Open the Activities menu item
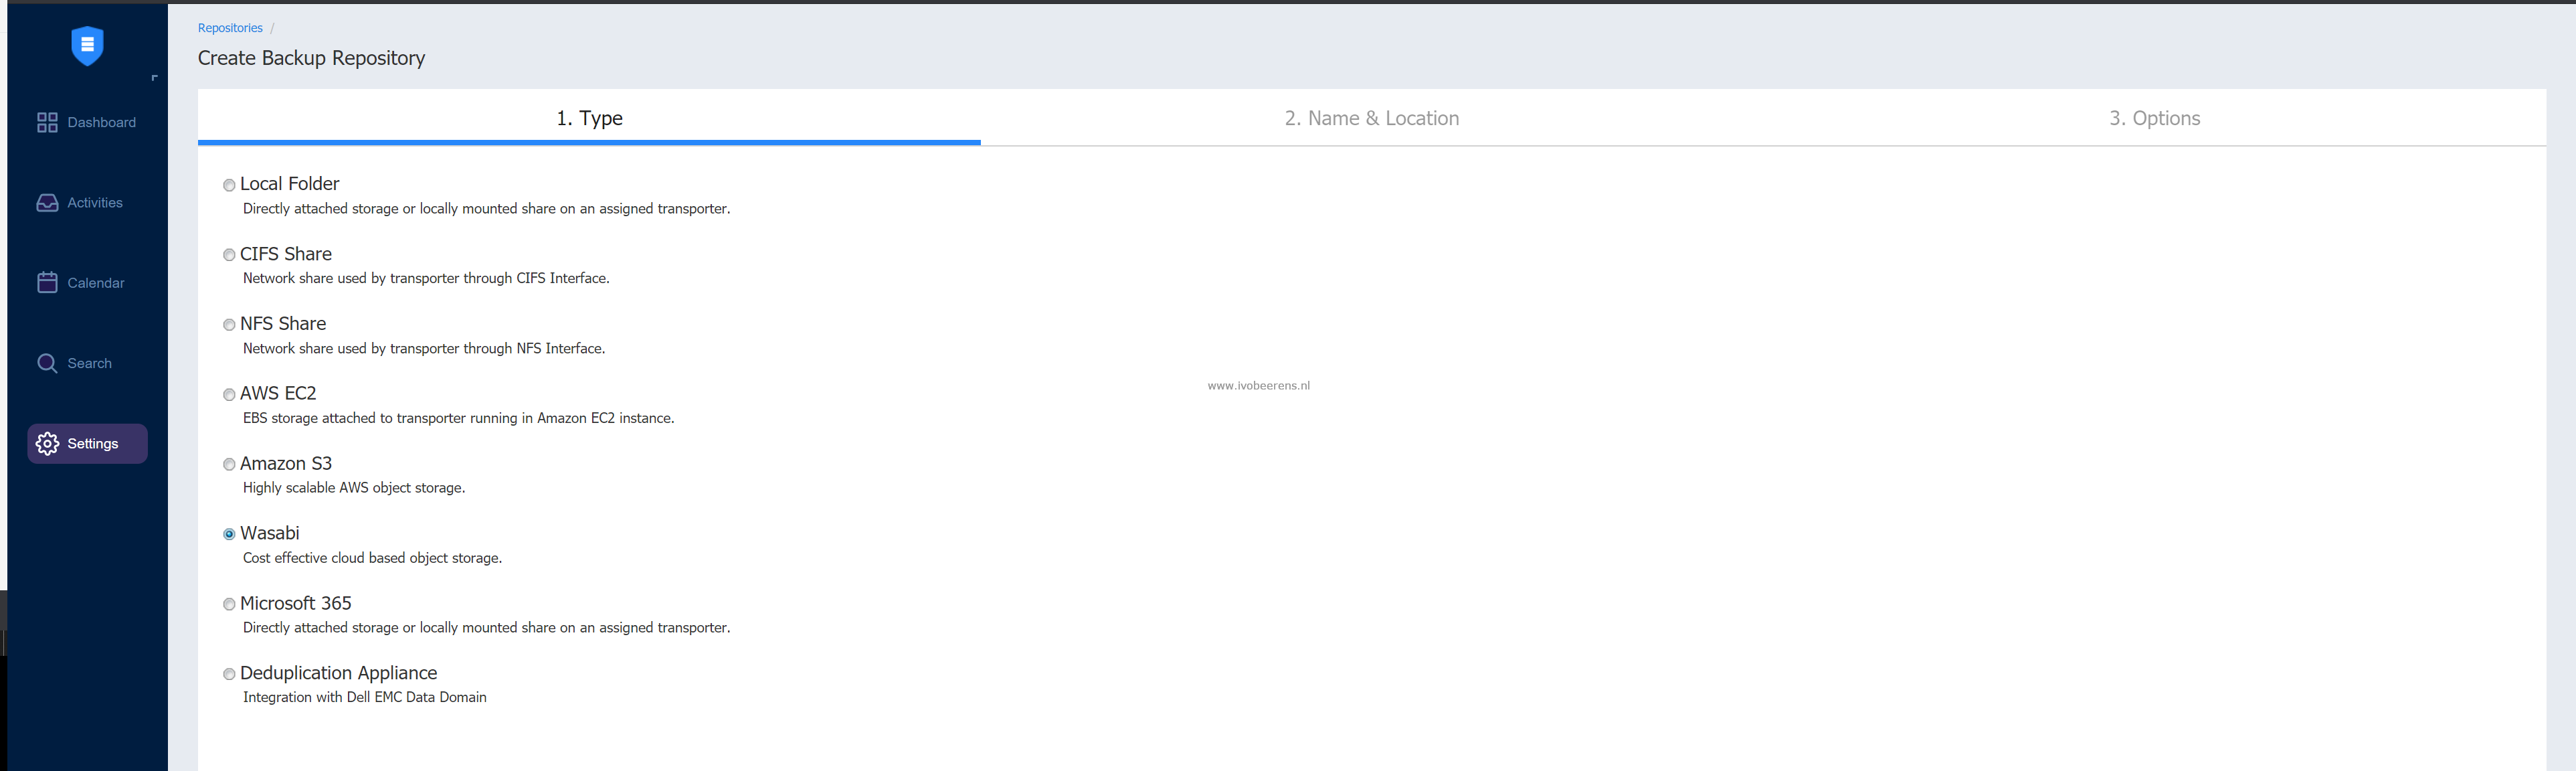This screenshot has height=771, width=2576. click(87, 203)
